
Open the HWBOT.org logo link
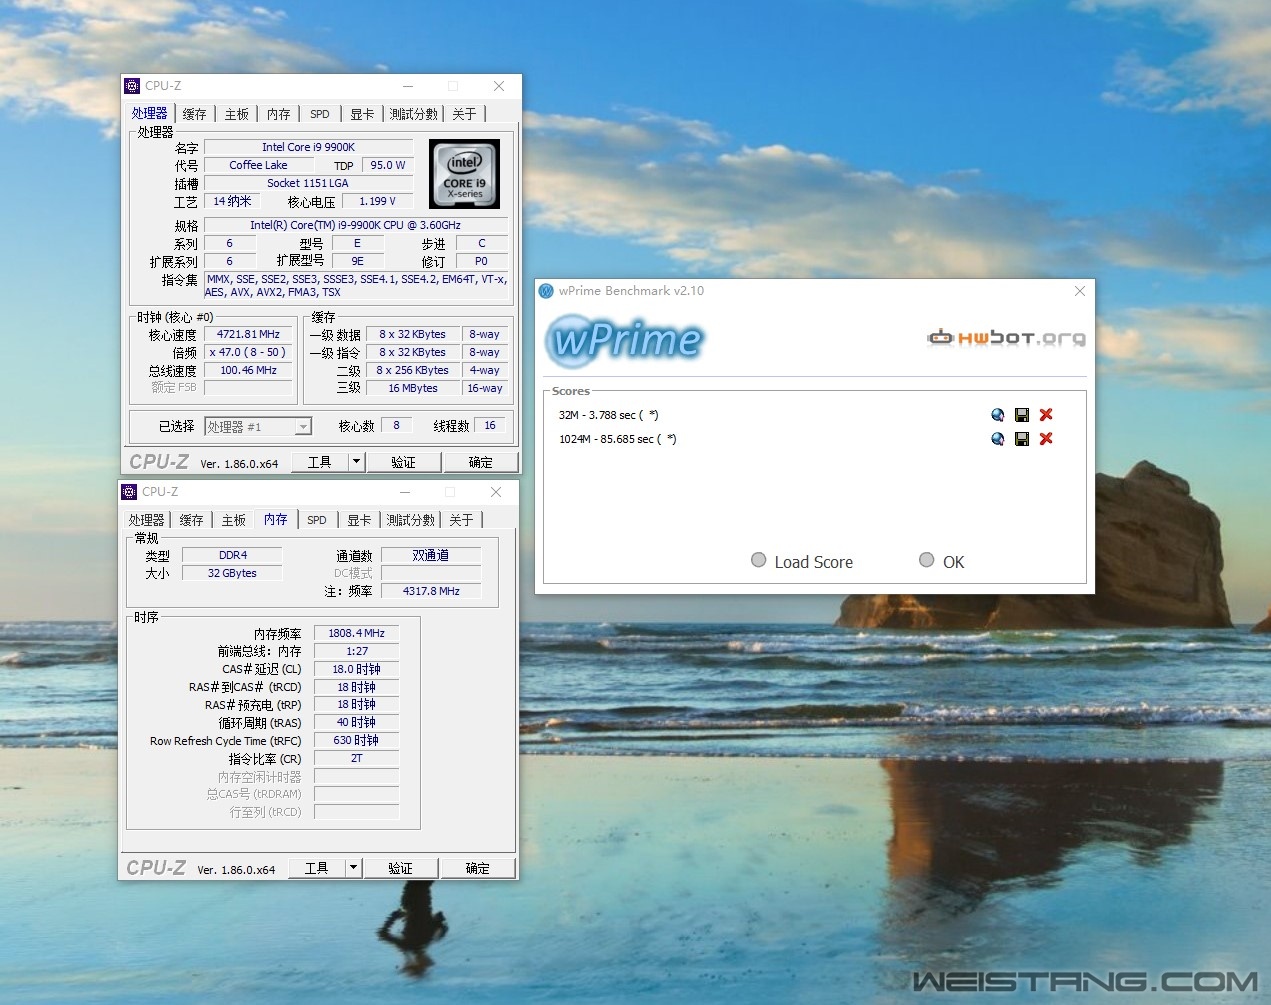coord(1006,338)
